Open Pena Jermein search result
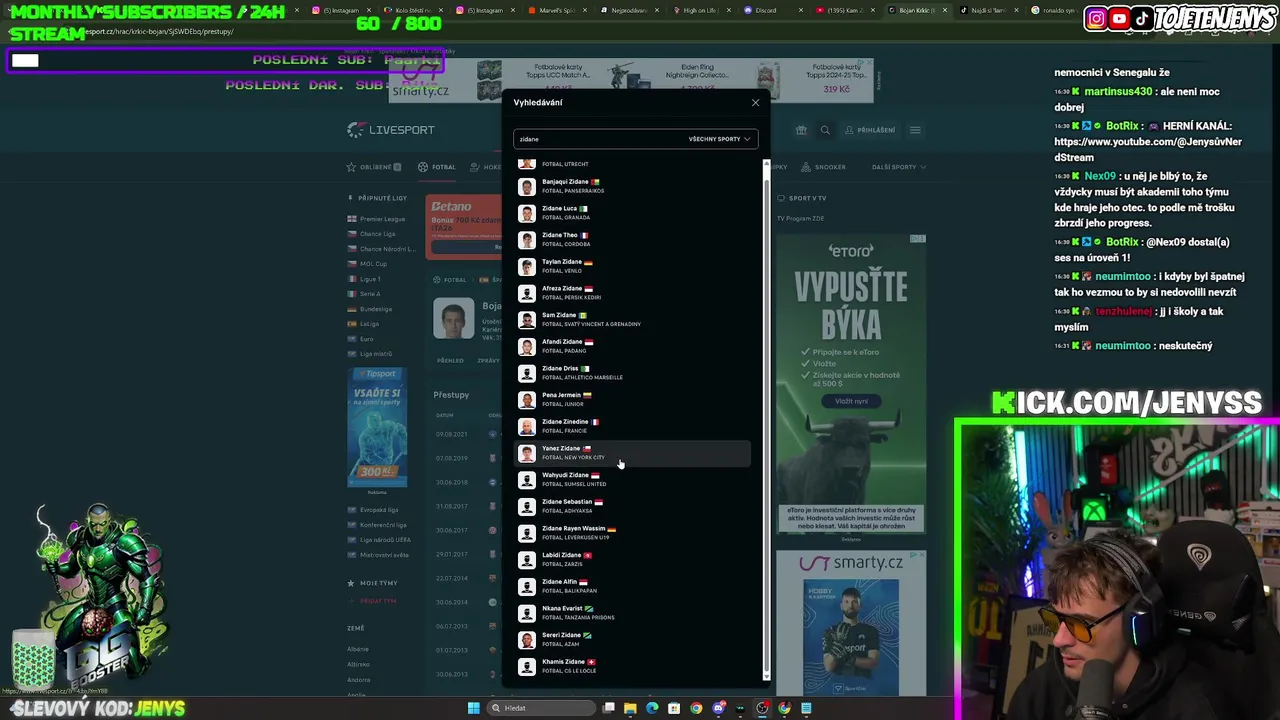The height and width of the screenshot is (720, 1280). tap(632, 399)
